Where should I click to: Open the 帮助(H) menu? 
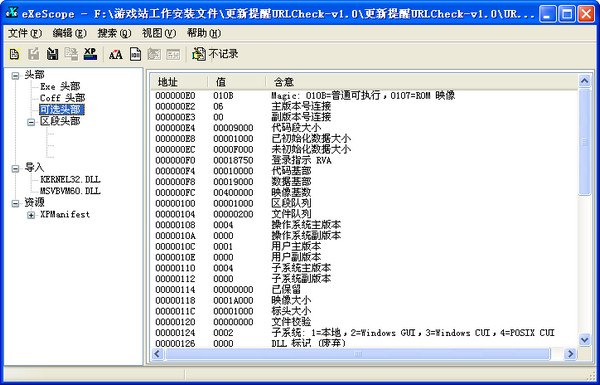(204, 34)
